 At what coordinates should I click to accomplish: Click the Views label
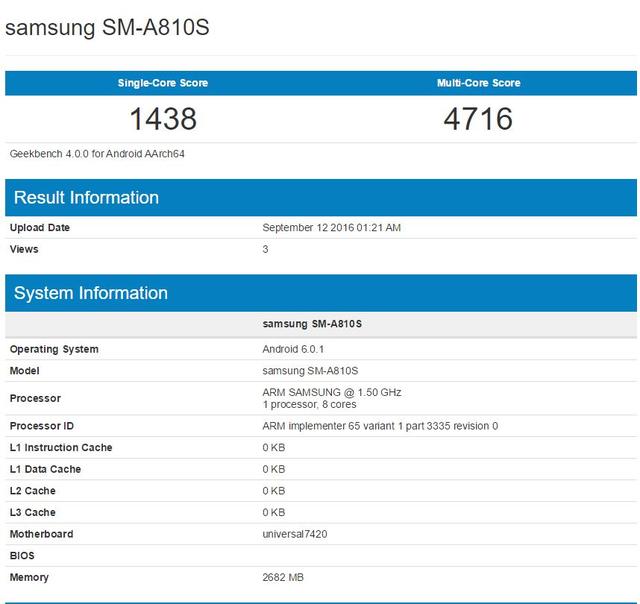(x=24, y=249)
